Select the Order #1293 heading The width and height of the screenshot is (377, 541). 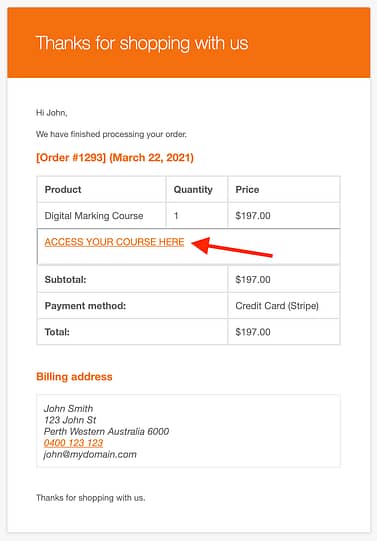click(115, 158)
